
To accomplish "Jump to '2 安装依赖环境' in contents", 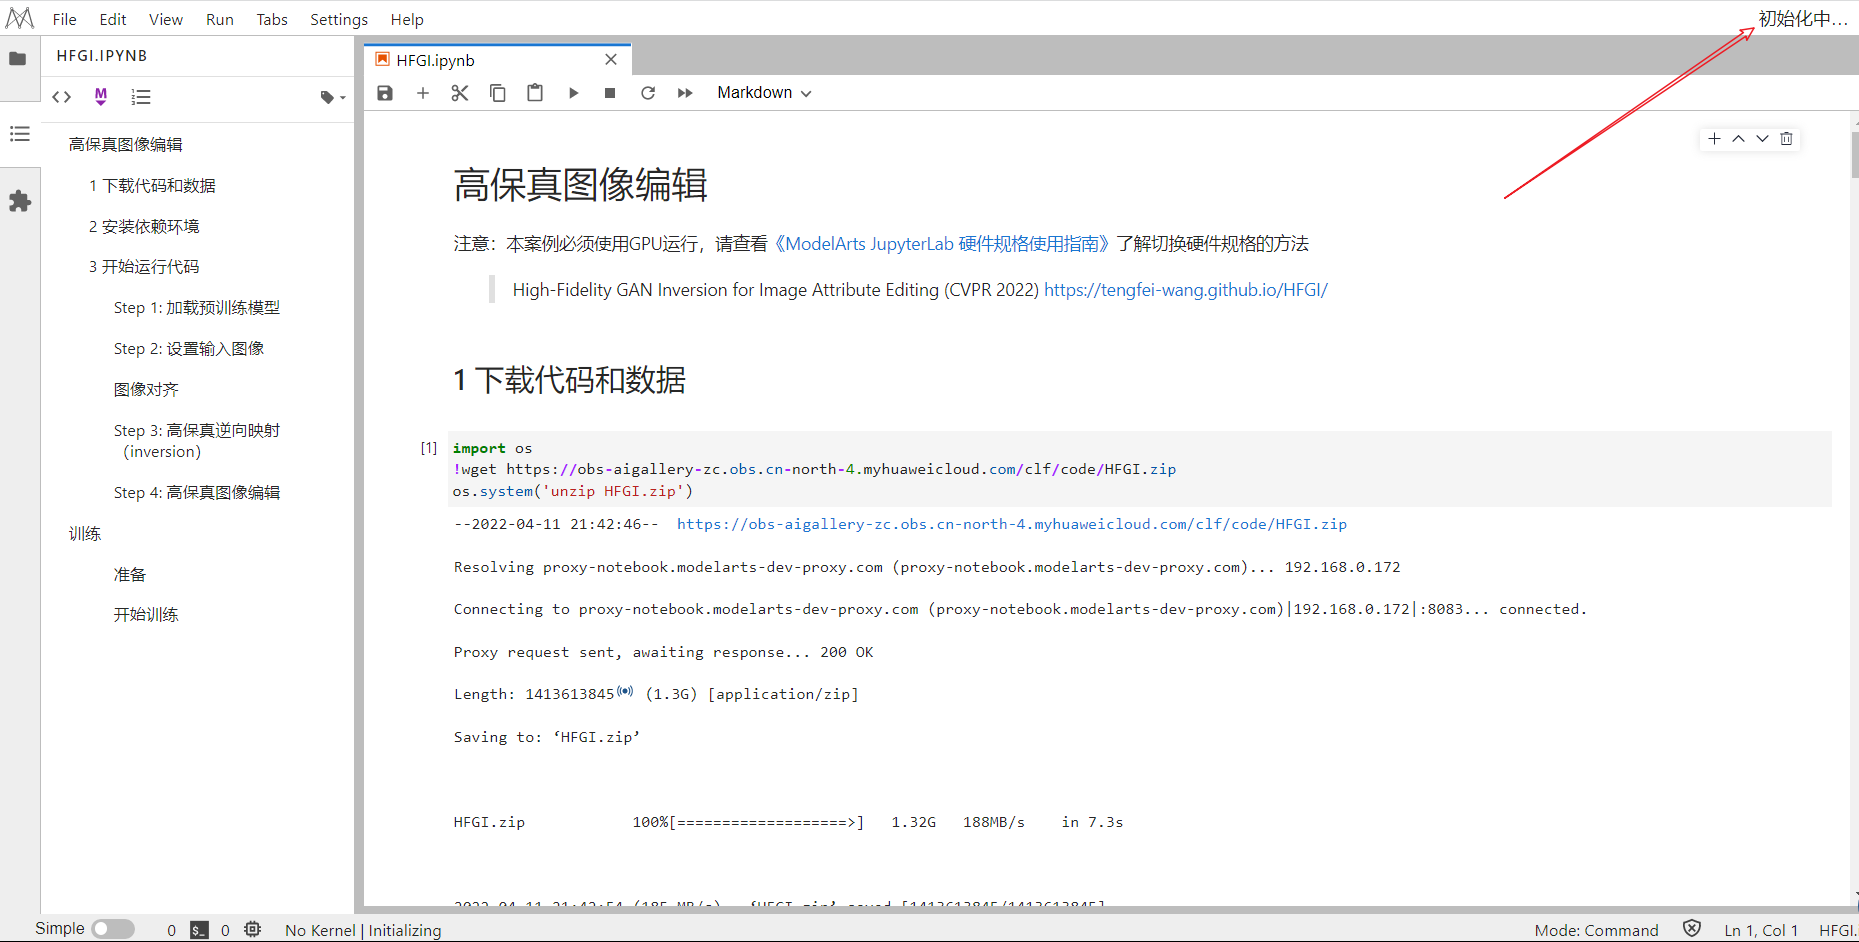I will click(x=144, y=227).
